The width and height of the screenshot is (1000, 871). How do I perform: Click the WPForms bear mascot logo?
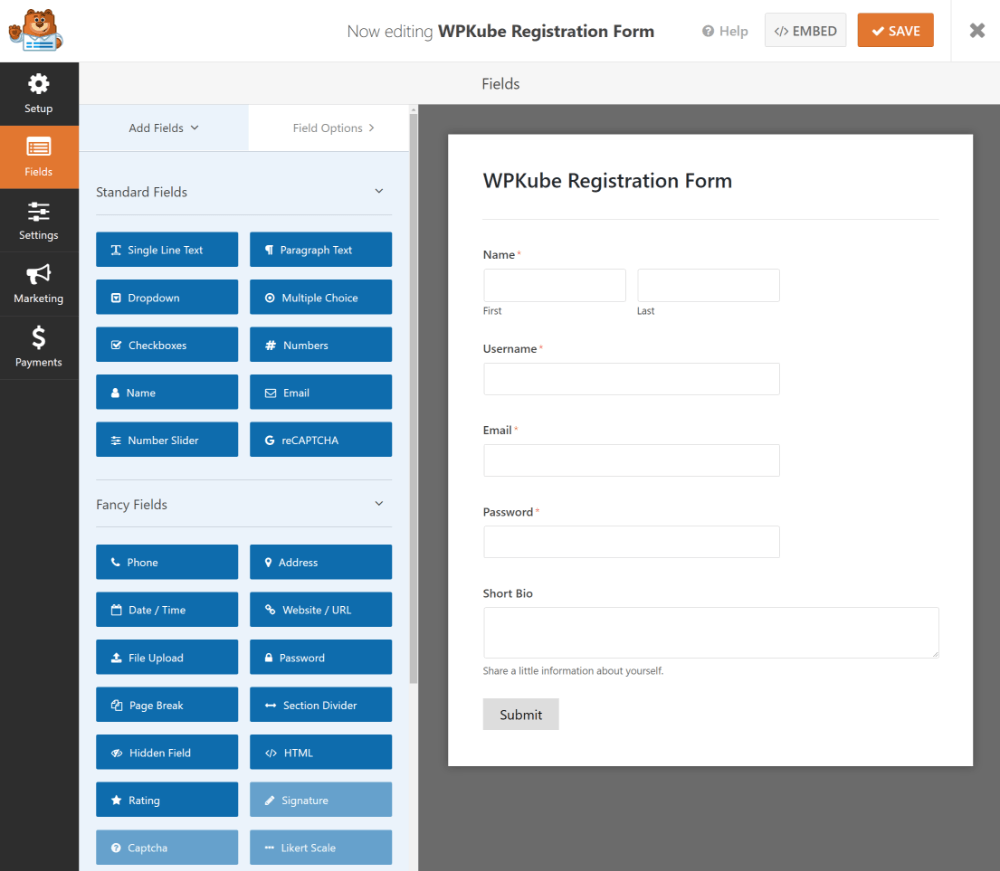[x=36, y=30]
